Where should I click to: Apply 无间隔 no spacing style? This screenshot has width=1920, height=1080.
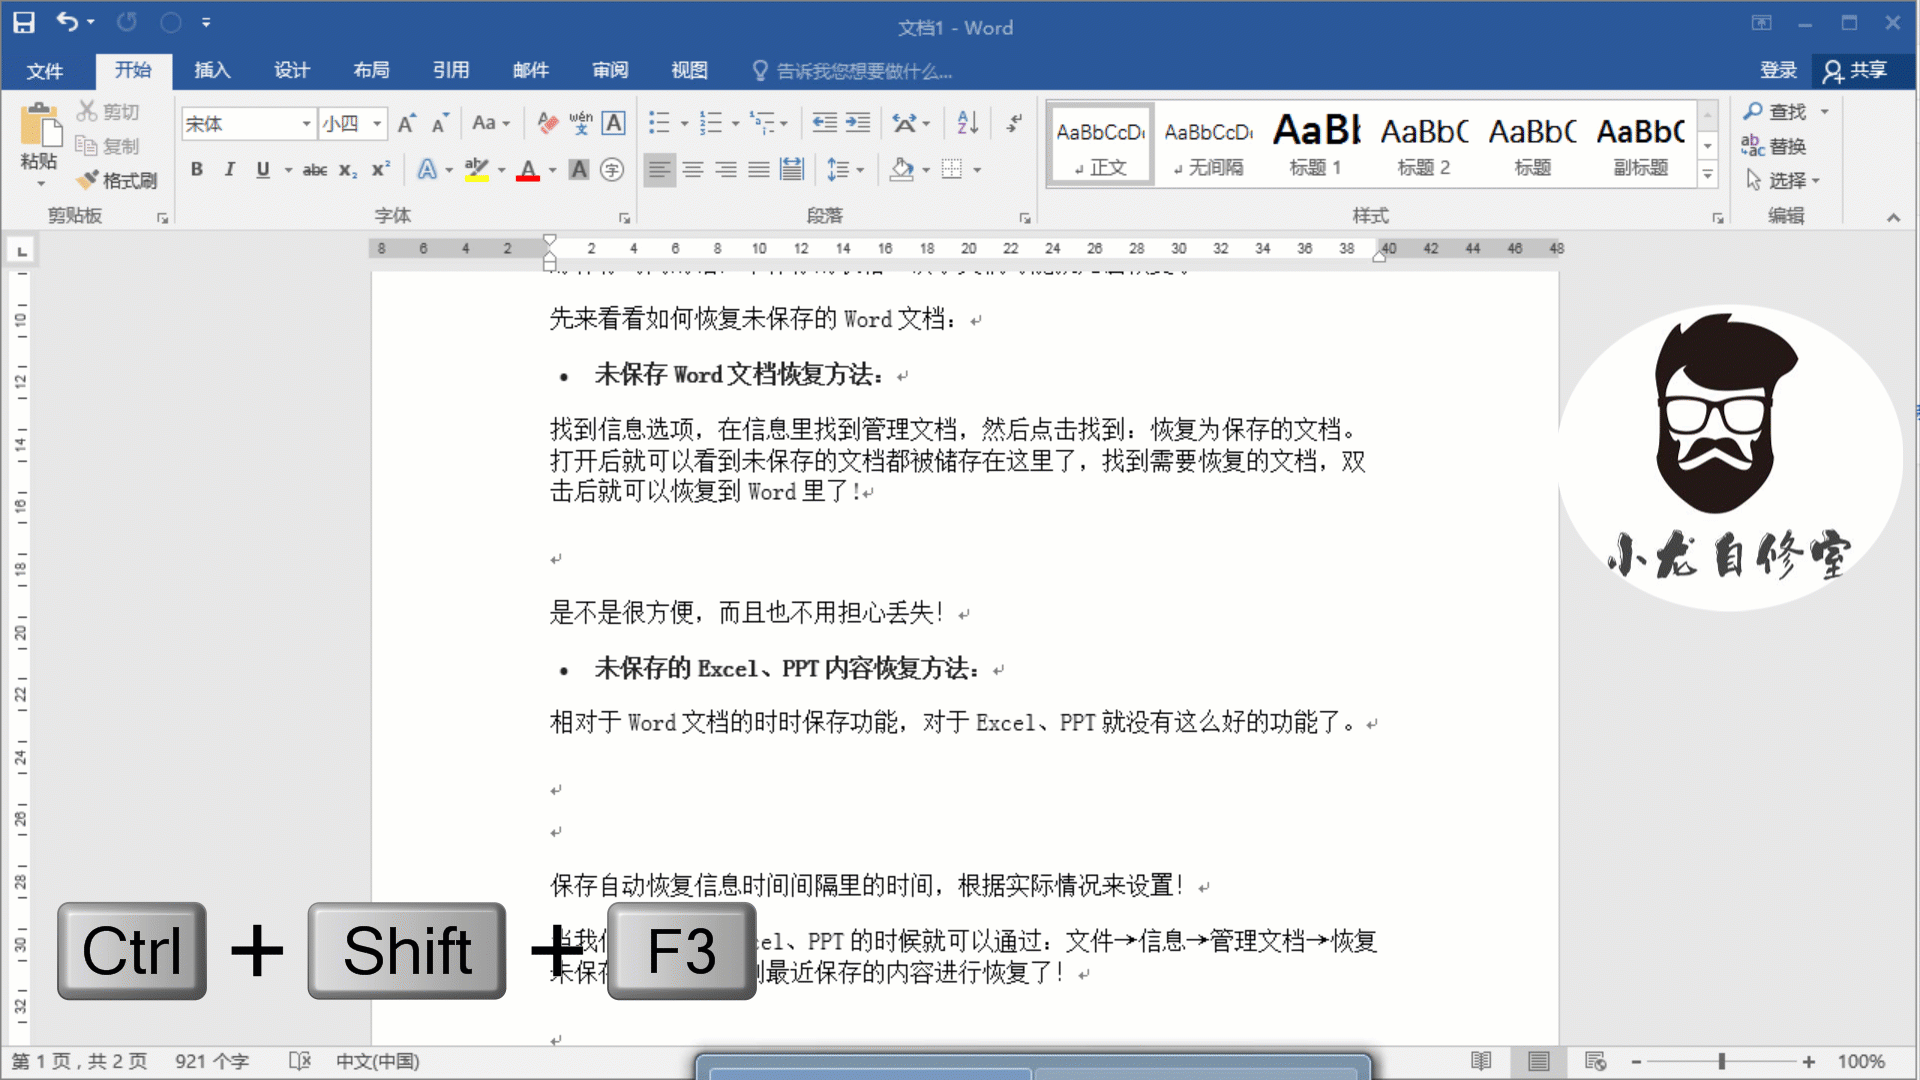pyautogui.click(x=1208, y=144)
